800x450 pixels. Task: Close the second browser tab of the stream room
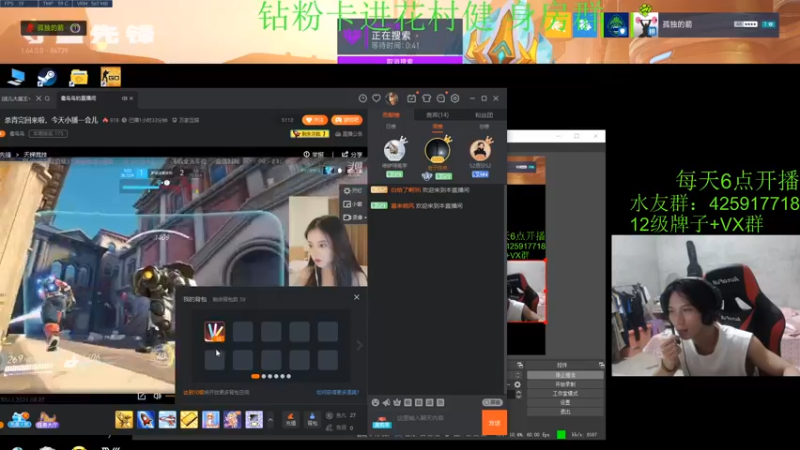coord(131,98)
